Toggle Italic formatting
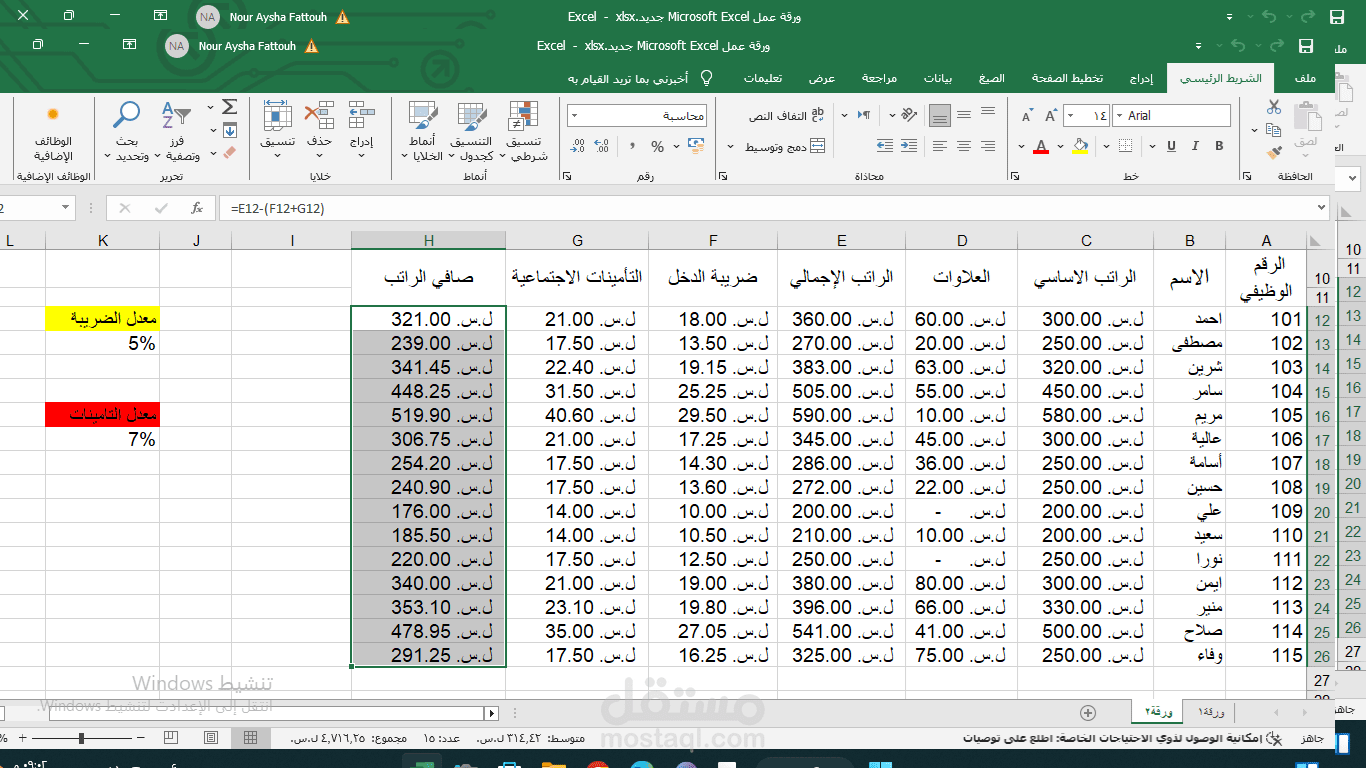Image resolution: width=1366 pixels, height=768 pixels. tap(1196, 147)
